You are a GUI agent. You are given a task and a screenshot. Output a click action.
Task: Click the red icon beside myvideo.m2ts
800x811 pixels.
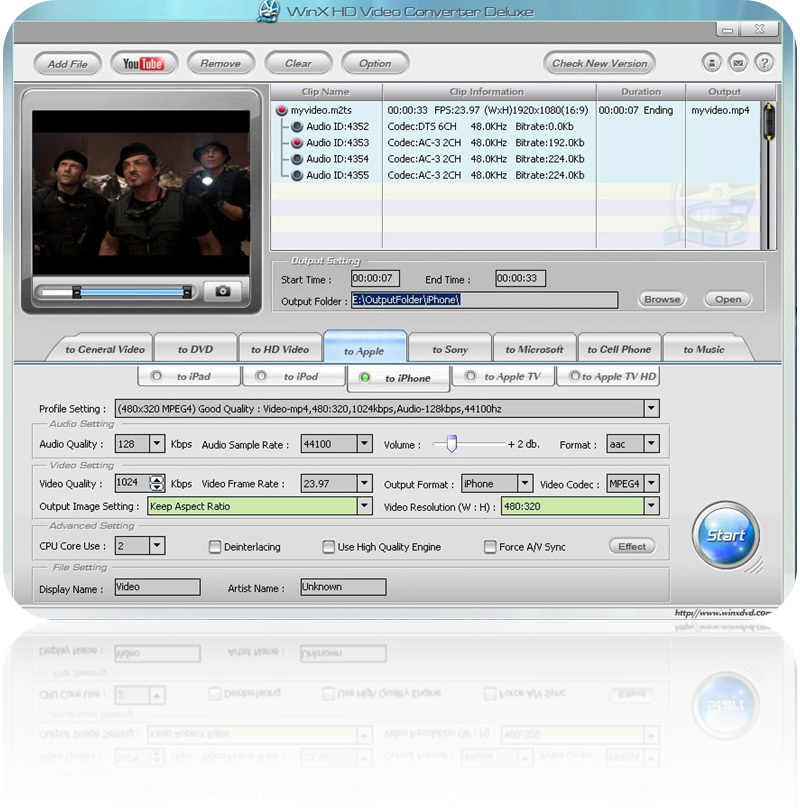(281, 110)
